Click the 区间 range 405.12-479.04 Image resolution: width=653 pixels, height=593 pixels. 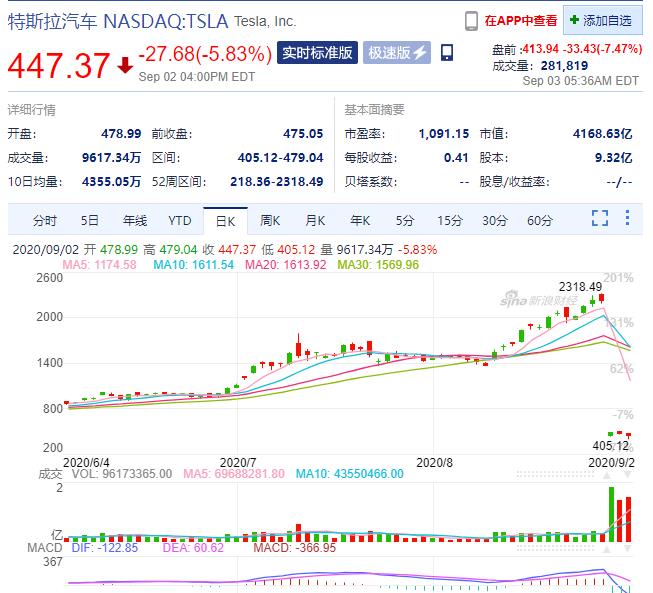(281, 158)
